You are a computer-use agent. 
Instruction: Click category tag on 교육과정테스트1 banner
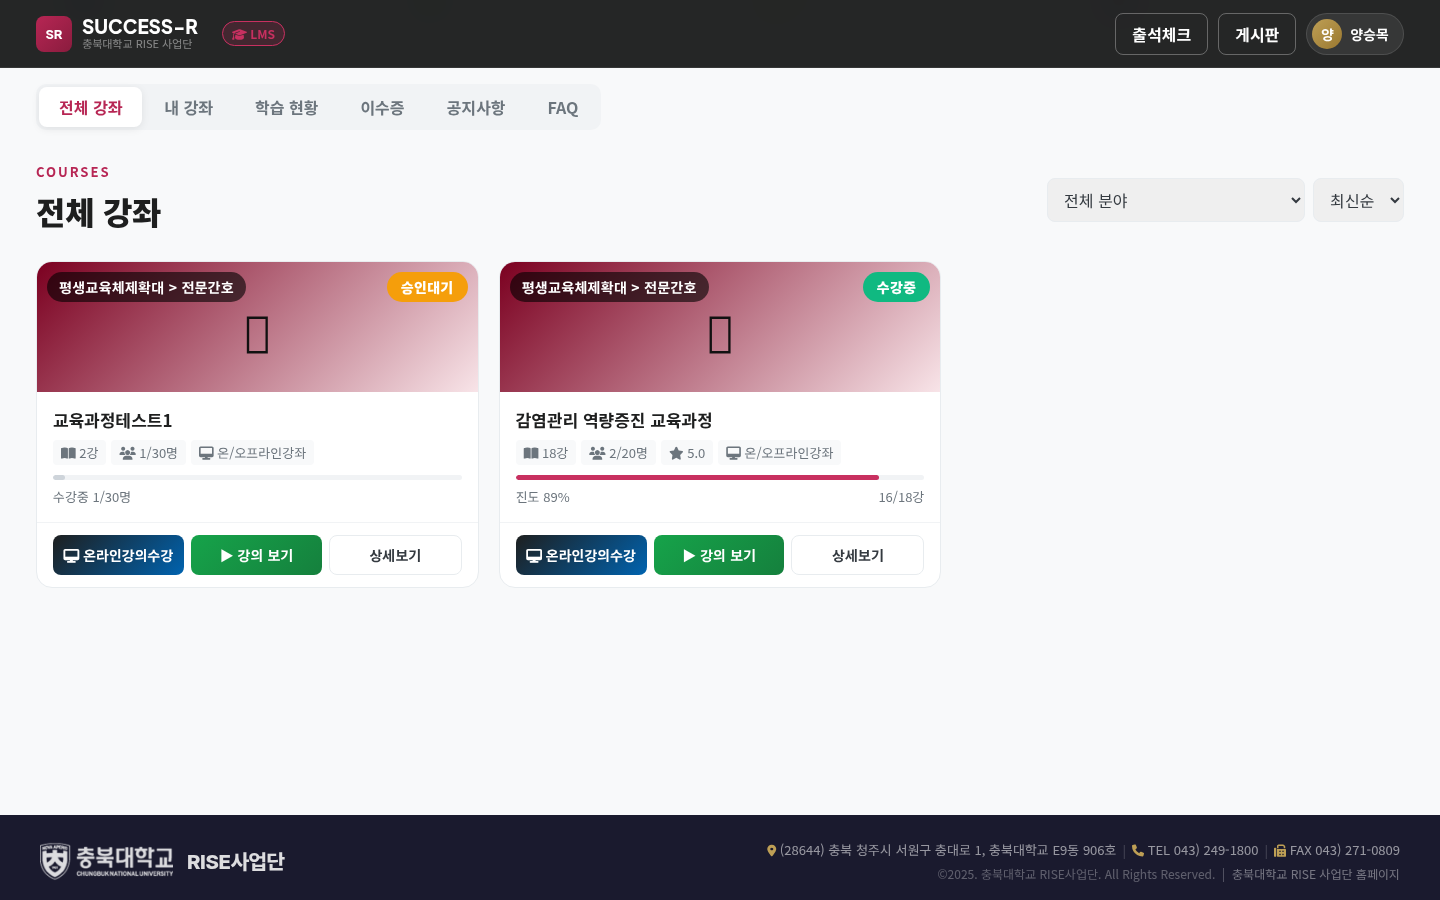click(x=146, y=287)
